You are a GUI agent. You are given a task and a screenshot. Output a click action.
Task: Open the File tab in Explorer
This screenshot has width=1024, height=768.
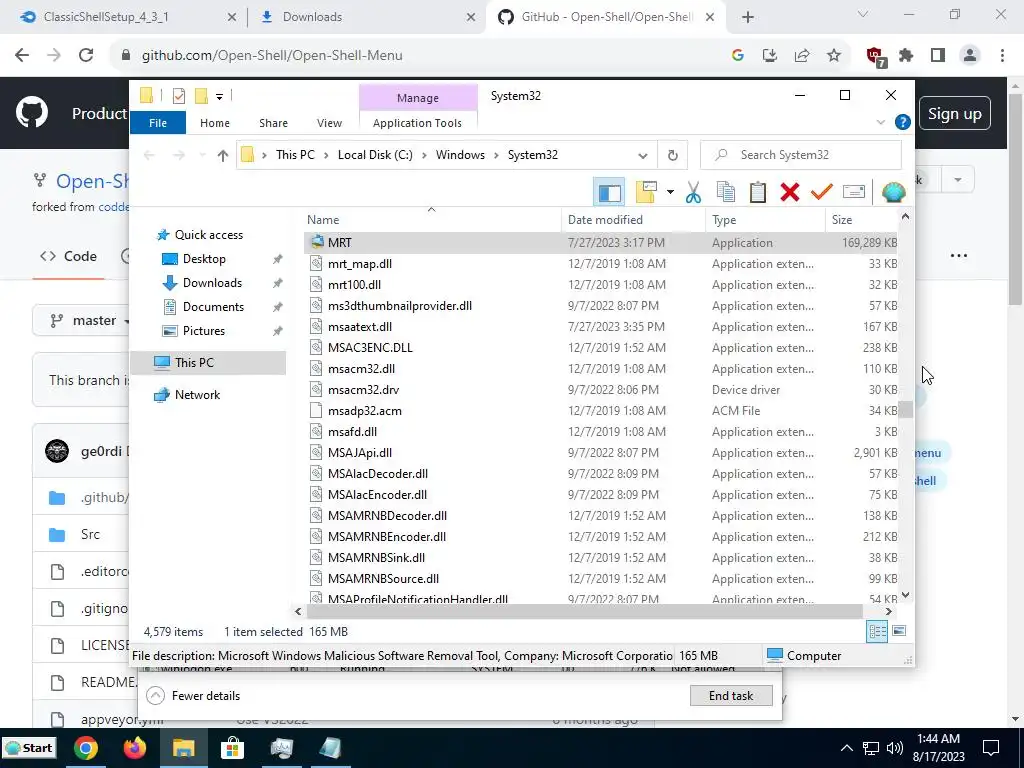[158, 123]
